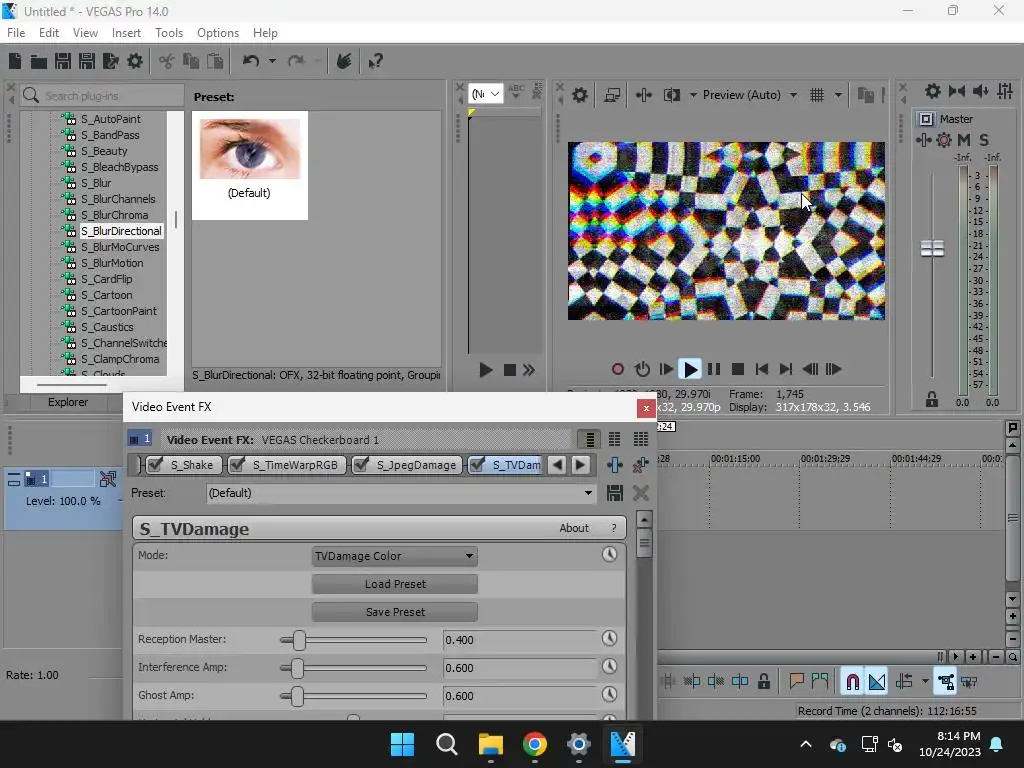
Task: Disable the S_TimeWarpRGB effect checkbox
Action: 238,465
